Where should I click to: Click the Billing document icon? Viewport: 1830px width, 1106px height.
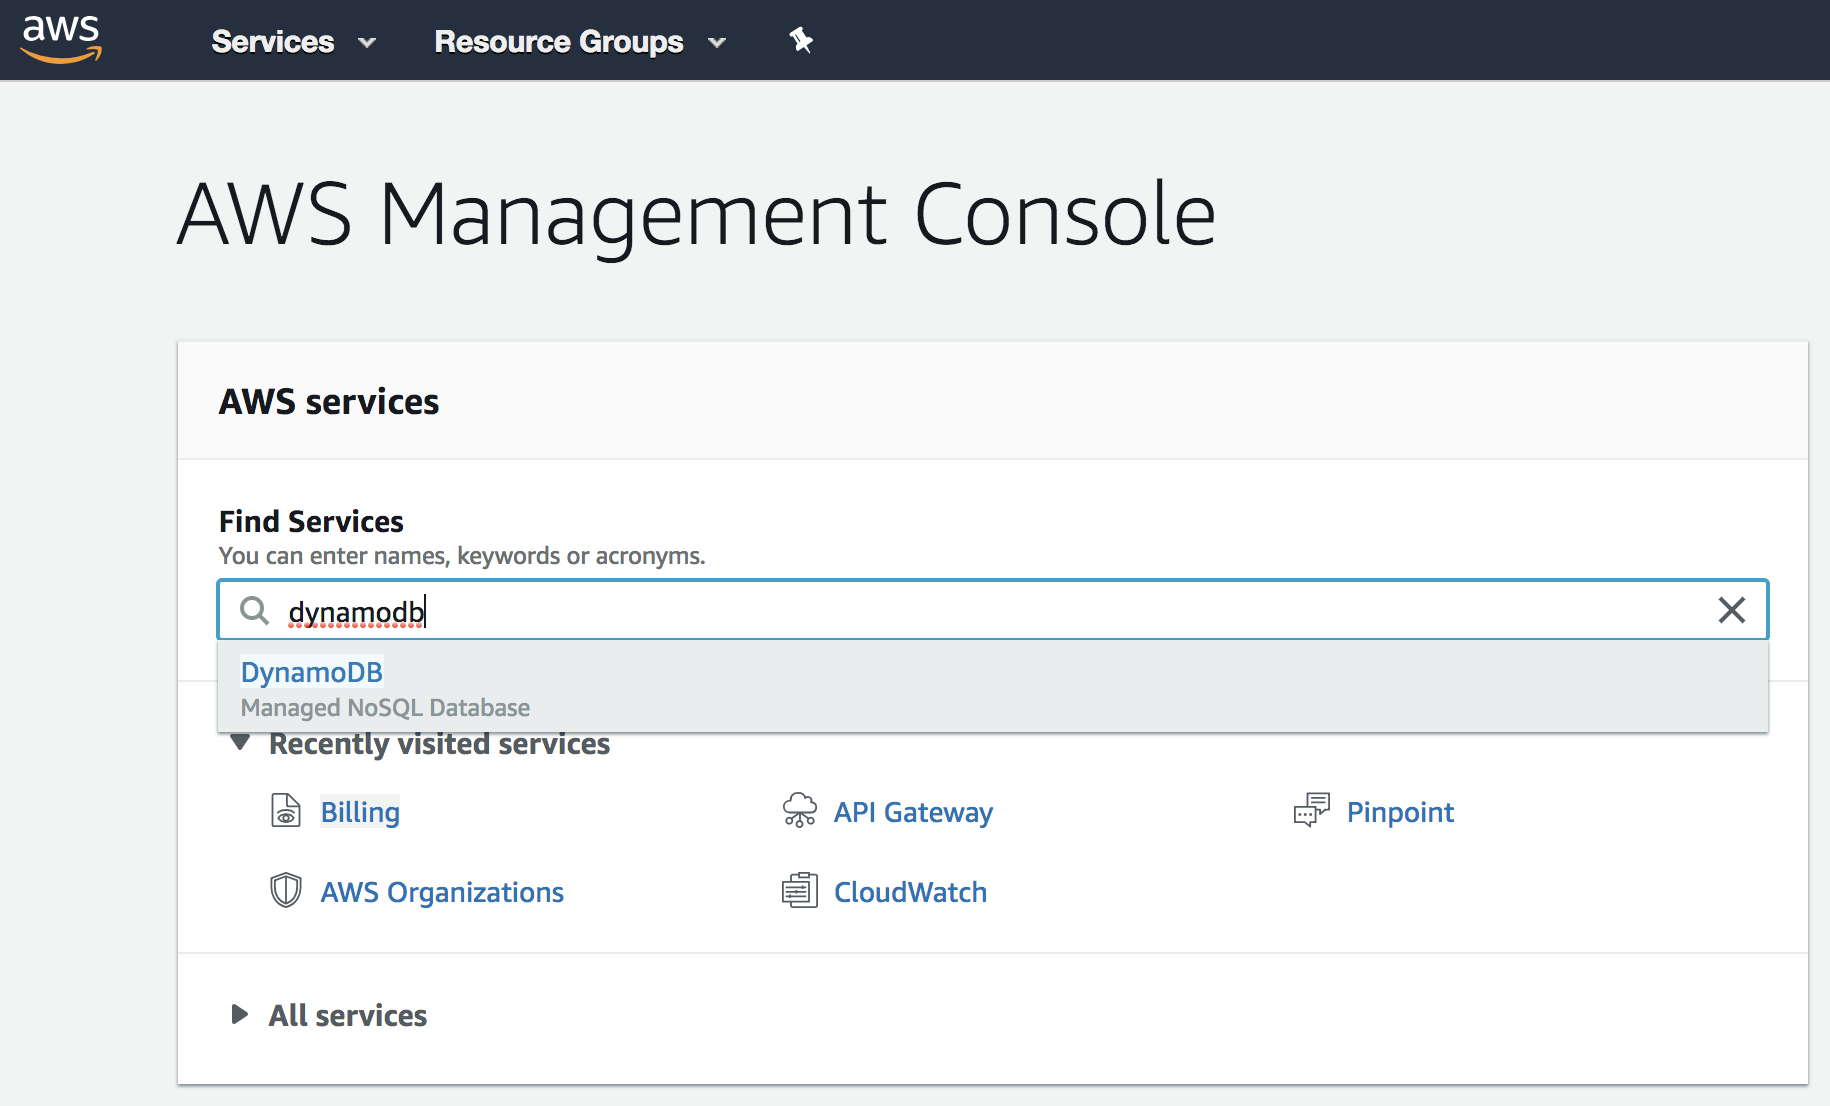(x=286, y=811)
